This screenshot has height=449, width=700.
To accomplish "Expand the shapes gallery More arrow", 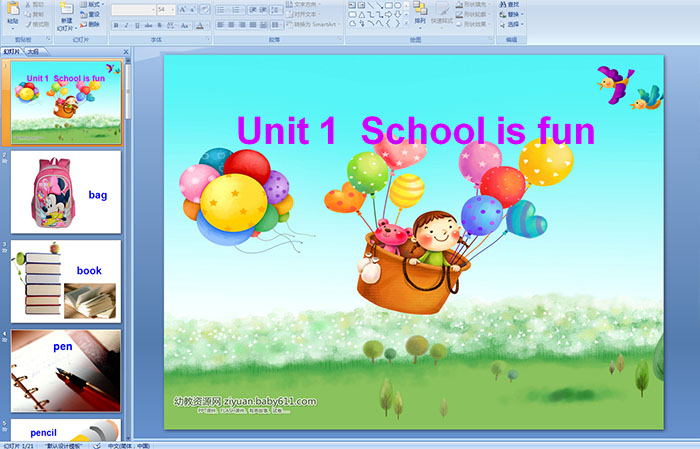I will pyautogui.click(x=406, y=23).
